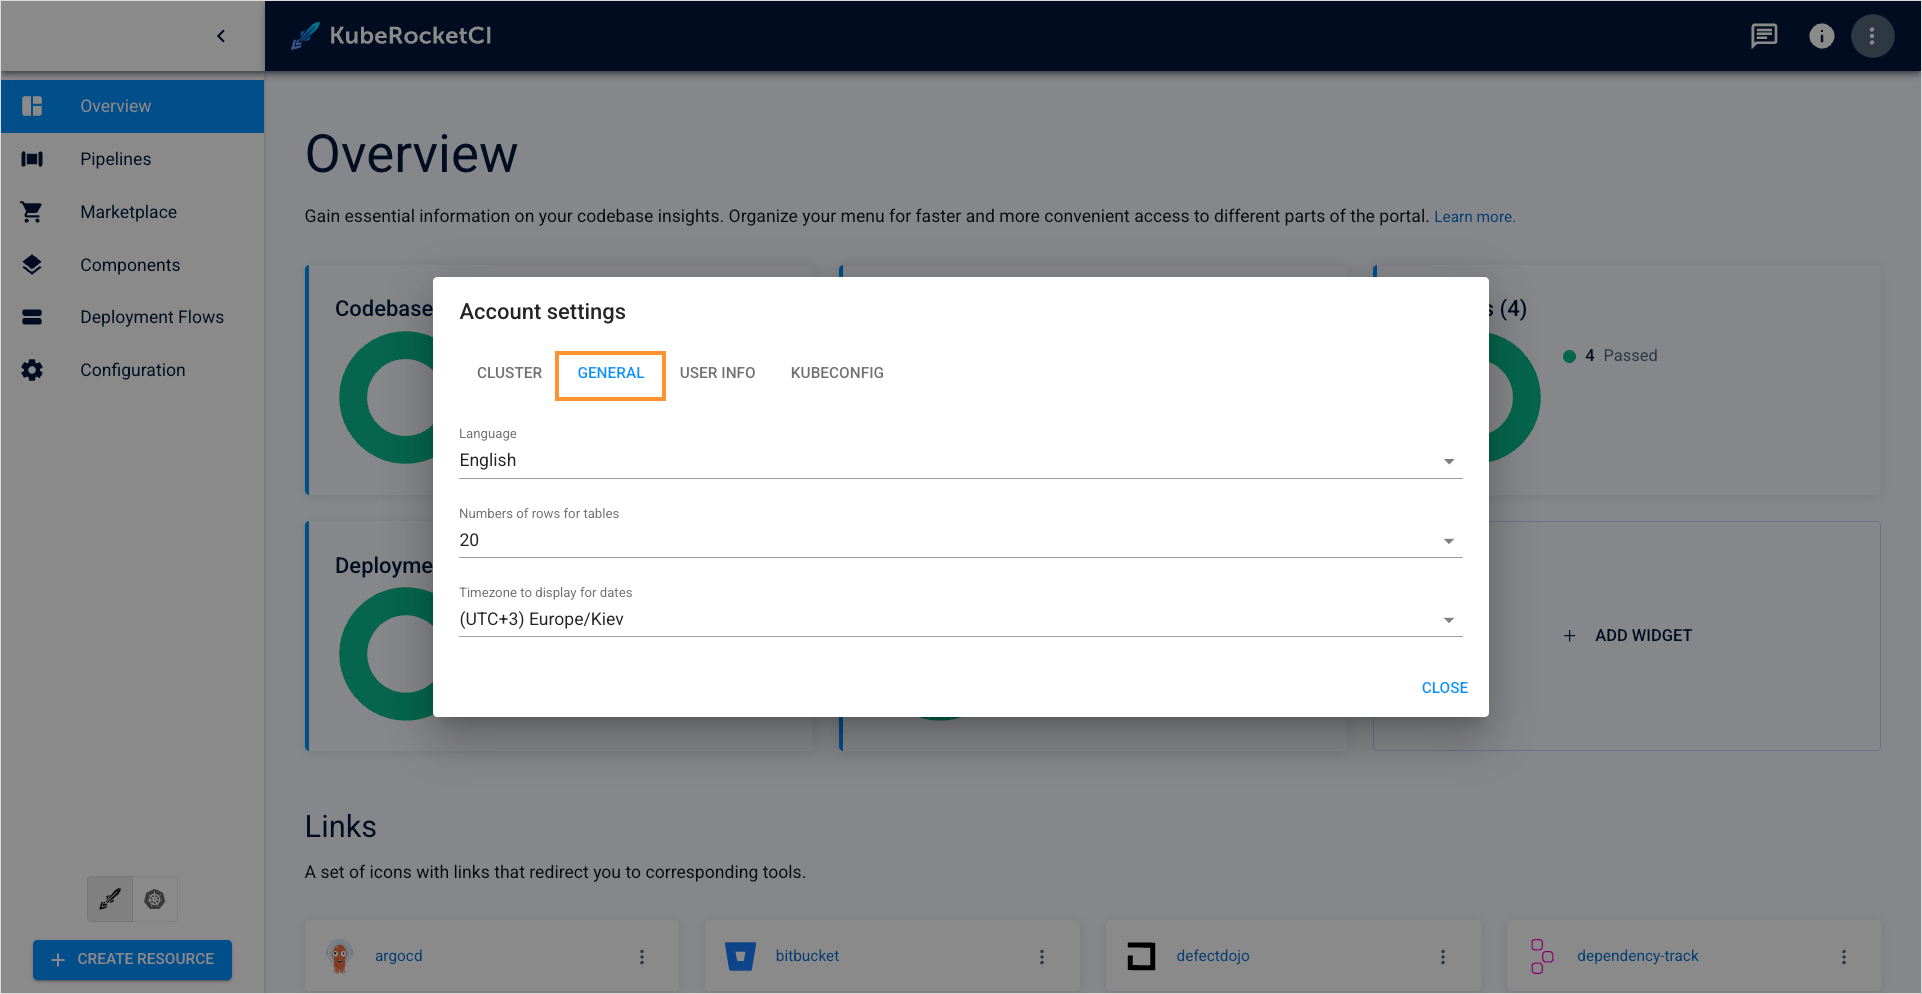Switch to the Kubernetes wheel view icon
This screenshot has height=994, width=1922.
[x=155, y=899]
